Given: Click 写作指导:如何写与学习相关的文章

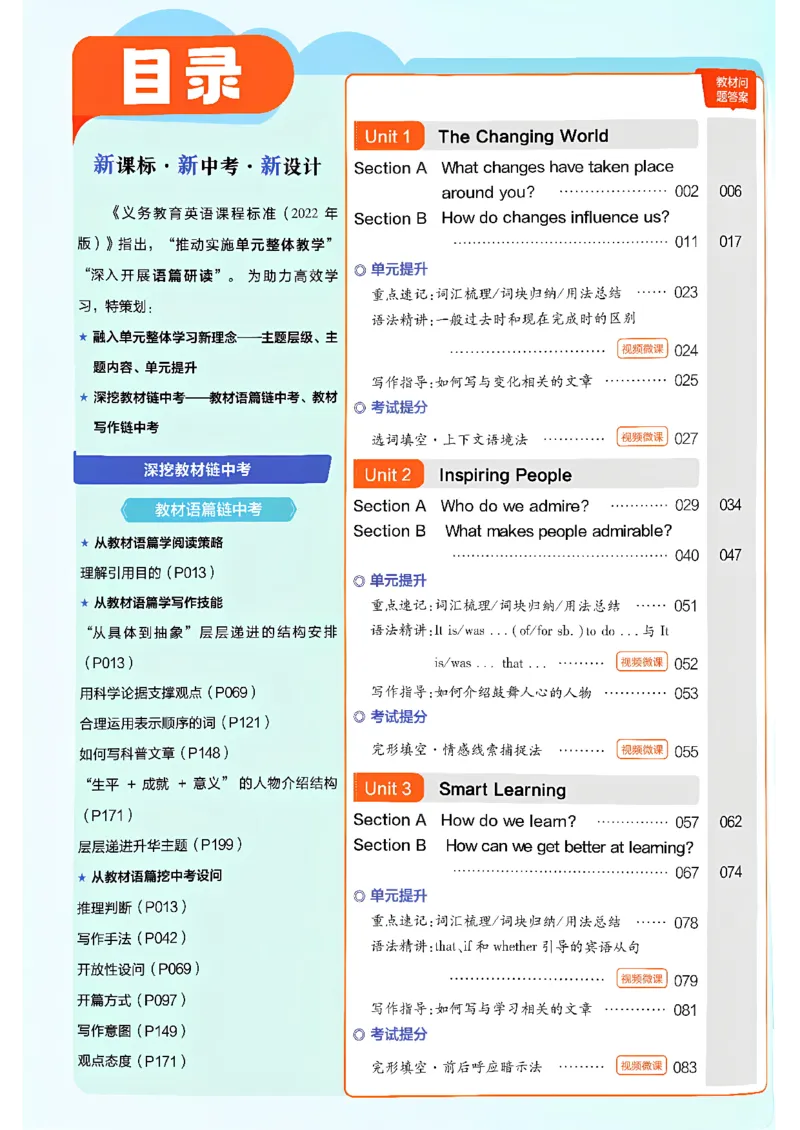Looking at the screenshot, I should (x=481, y=1008).
